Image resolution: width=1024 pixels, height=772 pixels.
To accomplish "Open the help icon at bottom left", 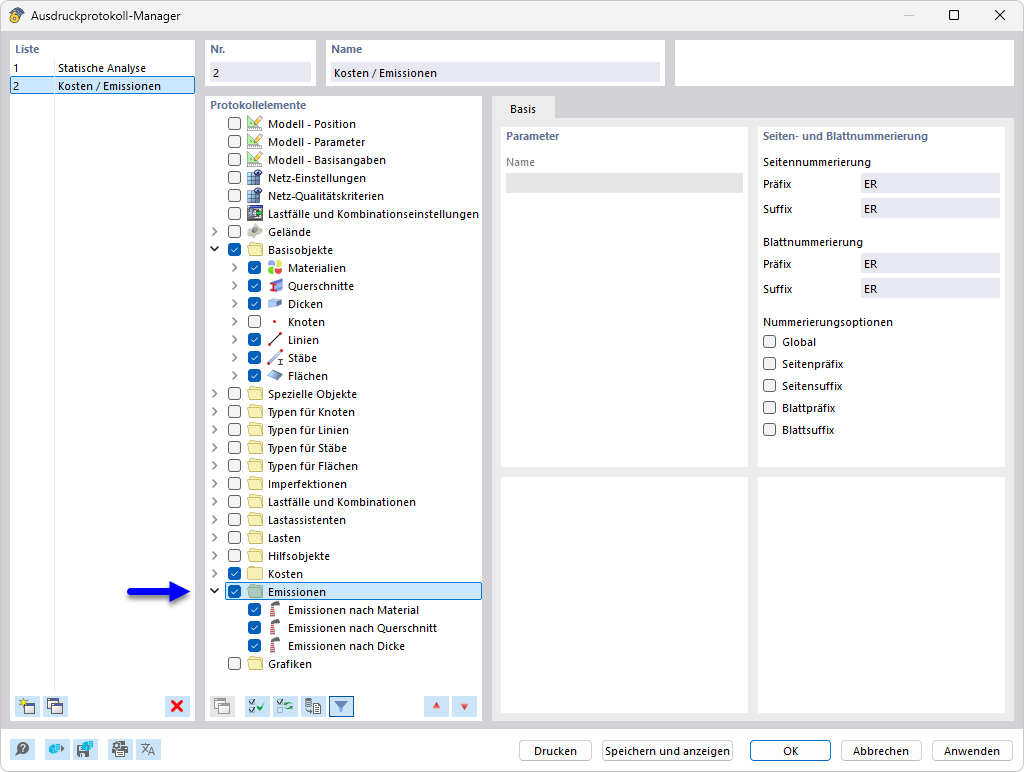I will tap(23, 749).
